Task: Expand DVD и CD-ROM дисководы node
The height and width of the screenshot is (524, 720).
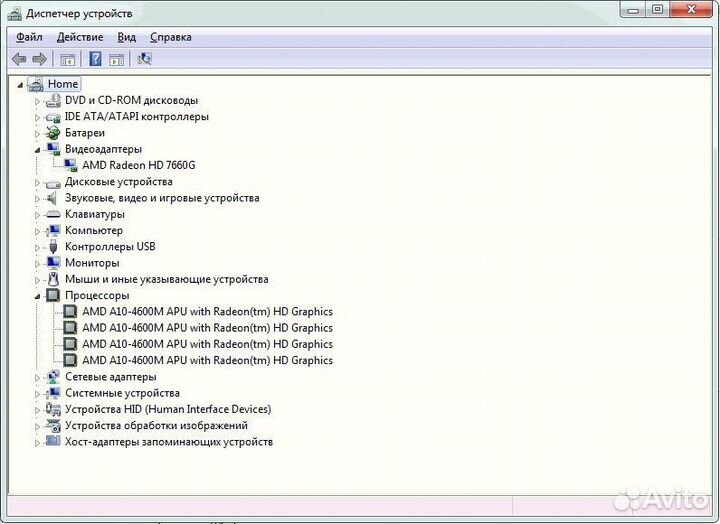Action: pos(39,101)
